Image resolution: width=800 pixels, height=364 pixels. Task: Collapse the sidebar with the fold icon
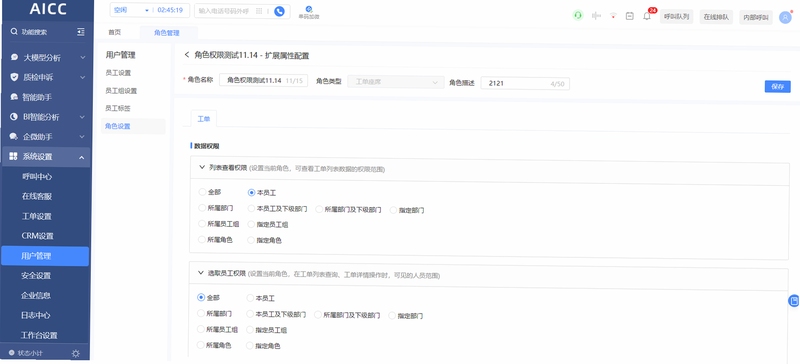coord(81,32)
